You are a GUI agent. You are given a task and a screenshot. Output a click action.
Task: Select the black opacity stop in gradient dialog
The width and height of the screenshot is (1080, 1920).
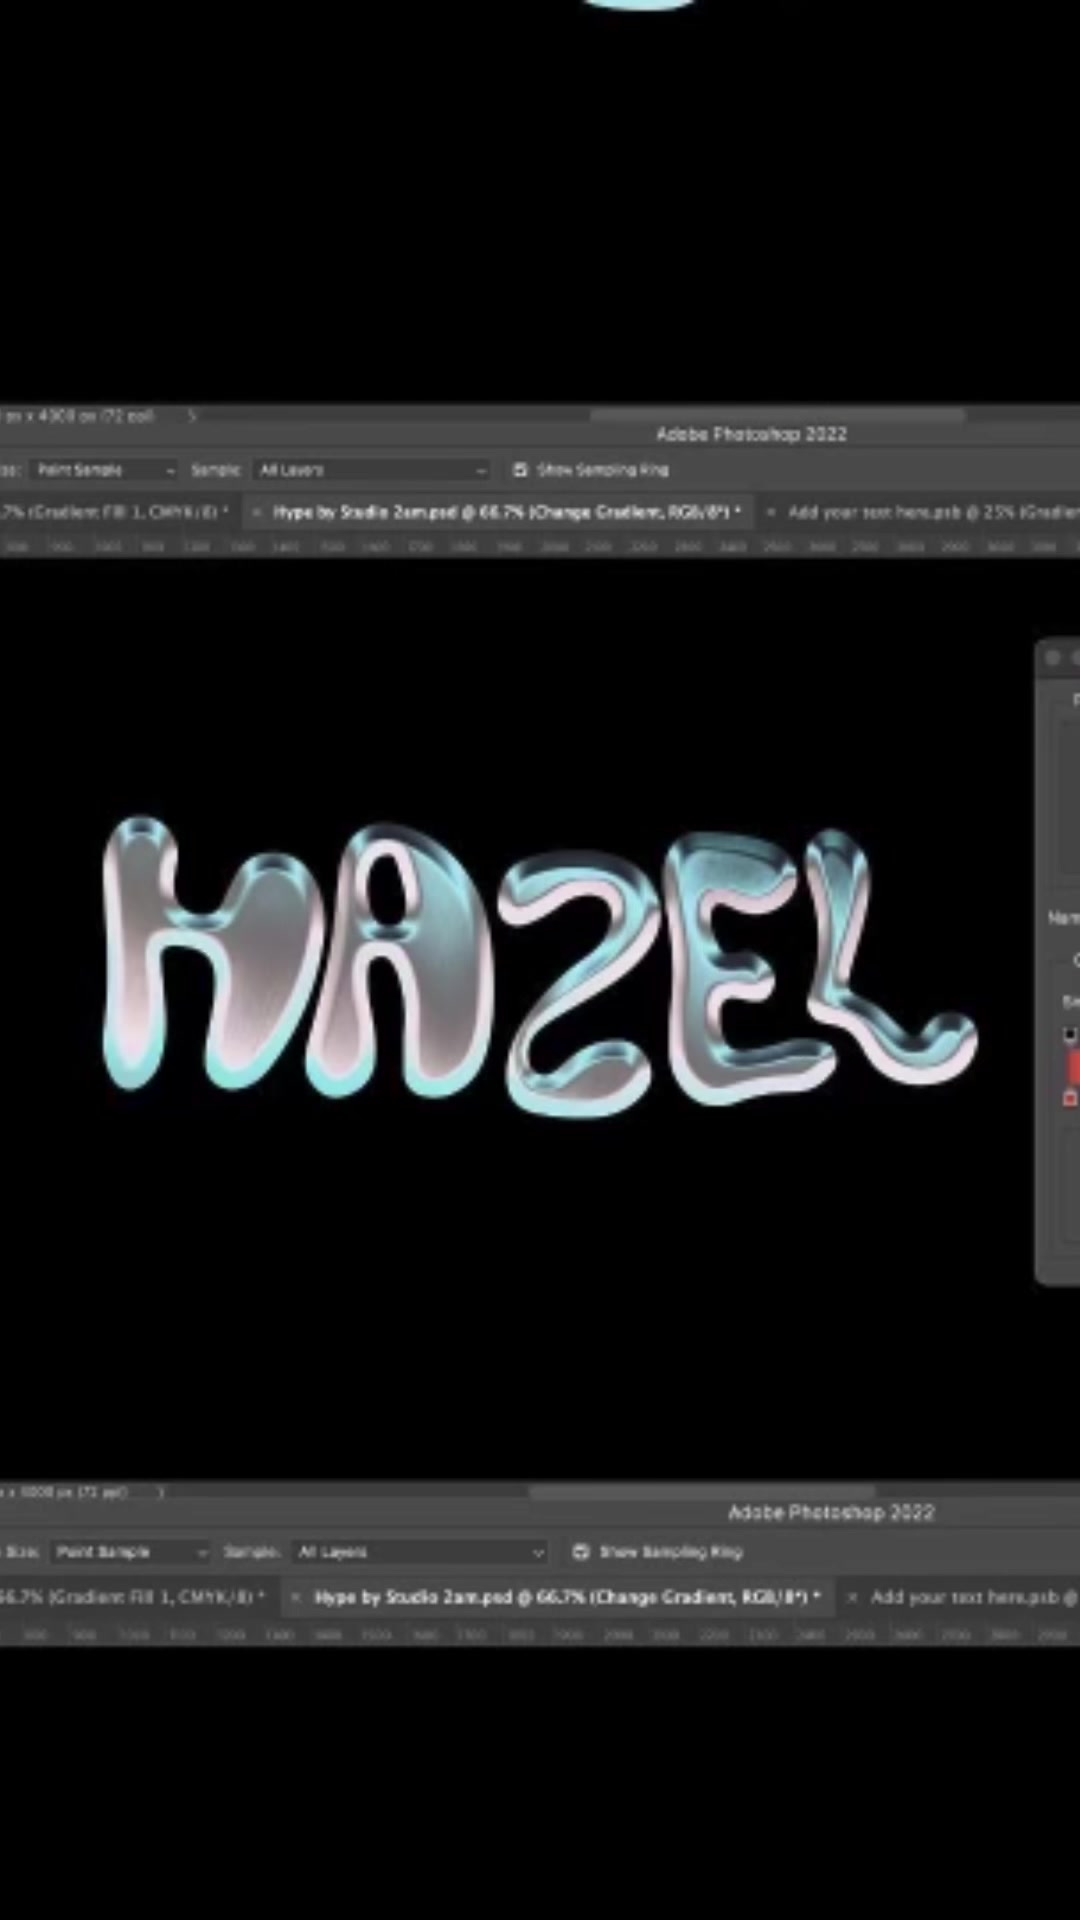(1069, 1034)
